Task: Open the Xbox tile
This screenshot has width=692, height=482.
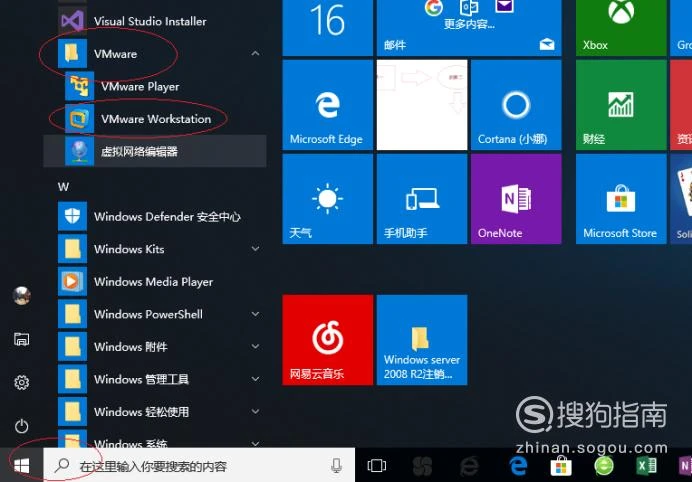Action: tap(621, 28)
